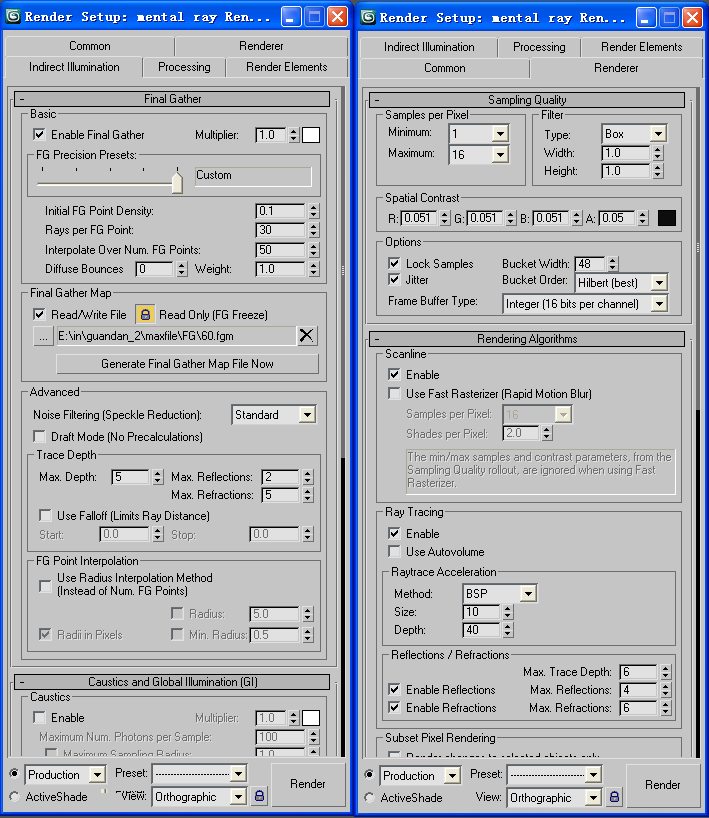Toggle the Enable Reflections checkbox

tap(394, 690)
